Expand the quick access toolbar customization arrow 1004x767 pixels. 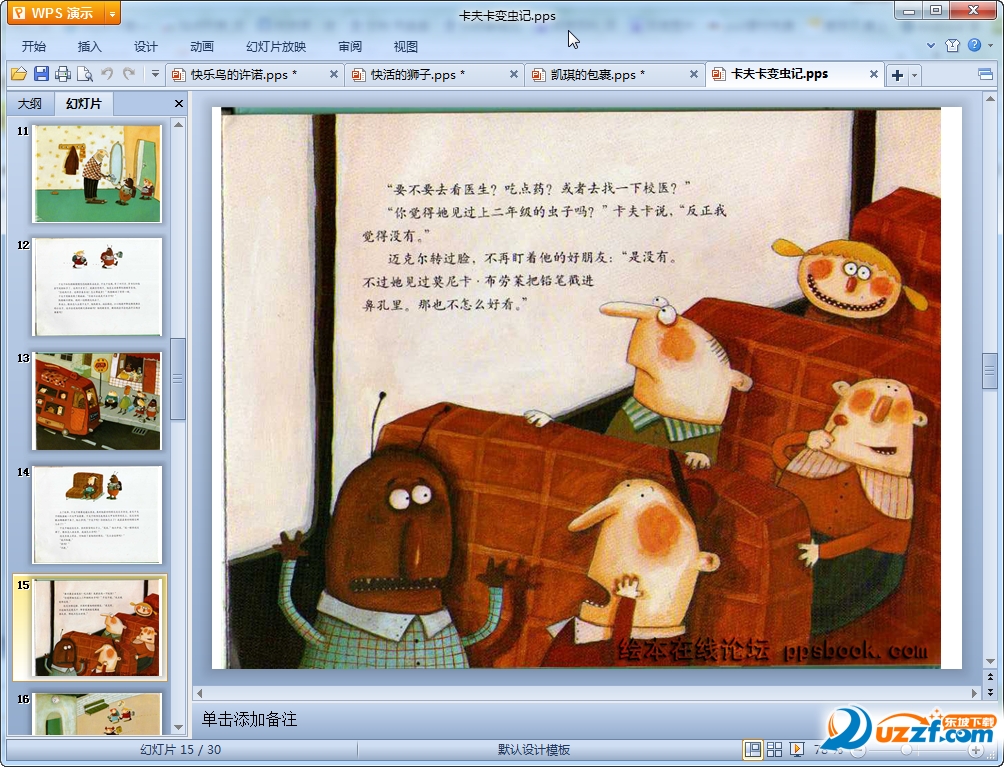click(155, 74)
